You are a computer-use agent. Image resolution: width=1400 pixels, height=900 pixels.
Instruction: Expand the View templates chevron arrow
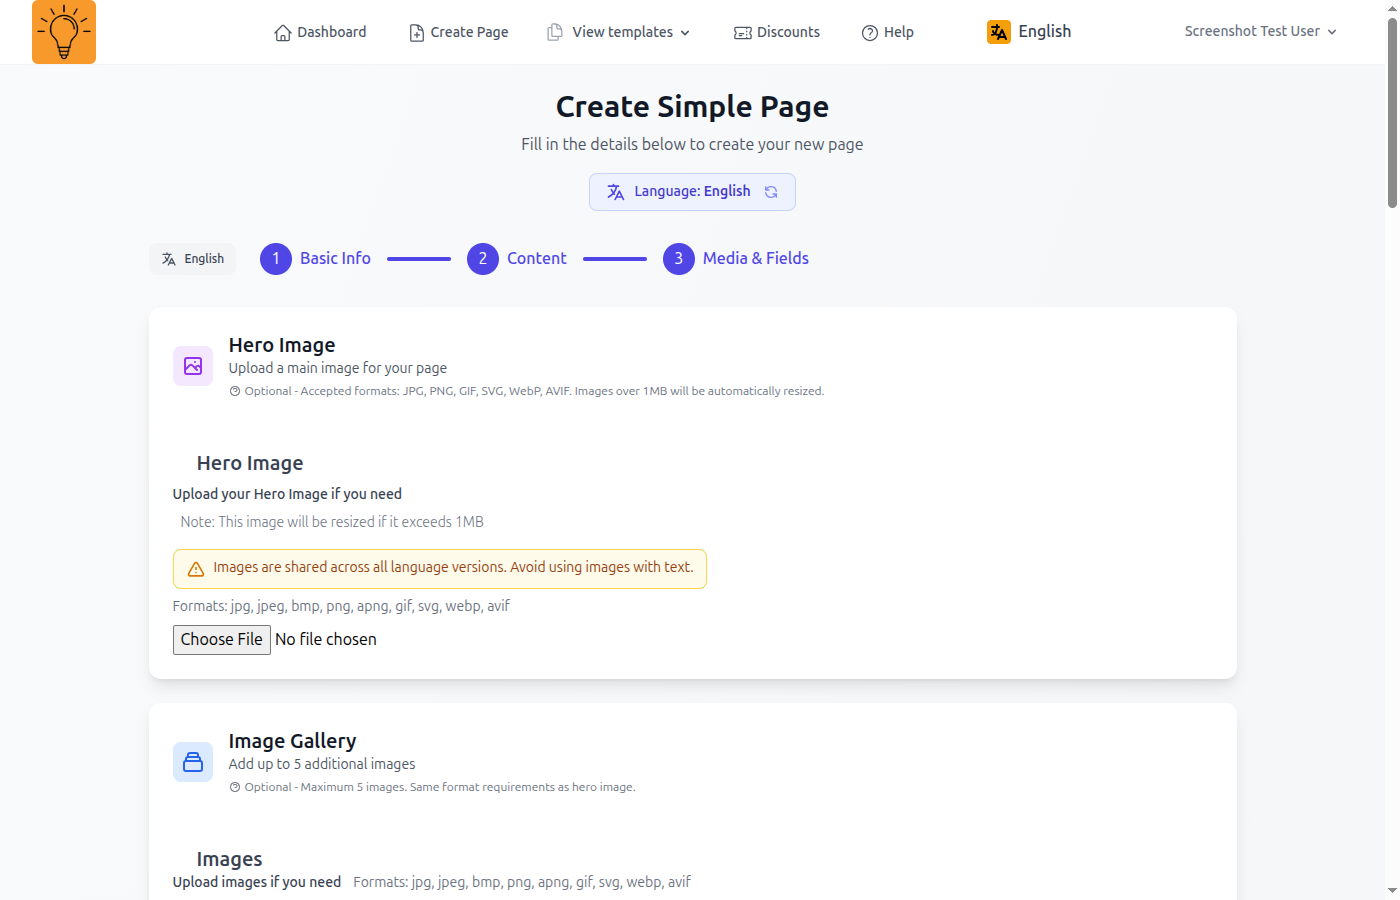click(685, 33)
